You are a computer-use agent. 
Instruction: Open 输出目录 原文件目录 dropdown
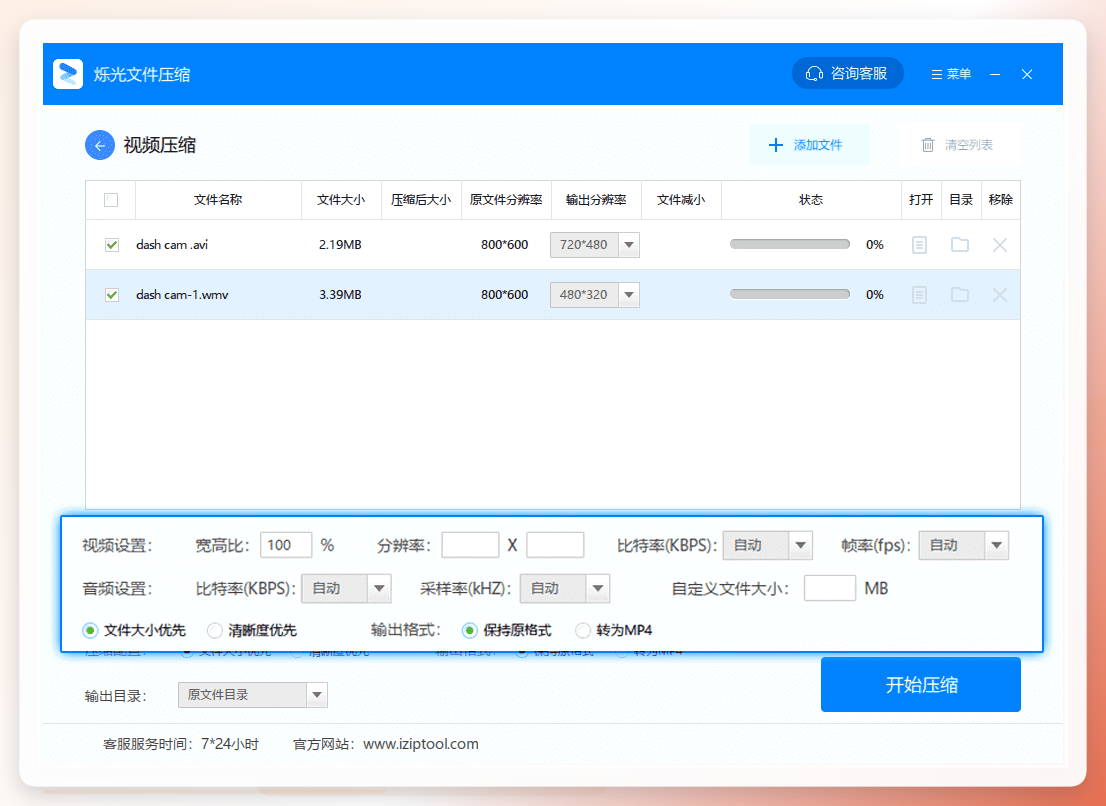tap(253, 695)
